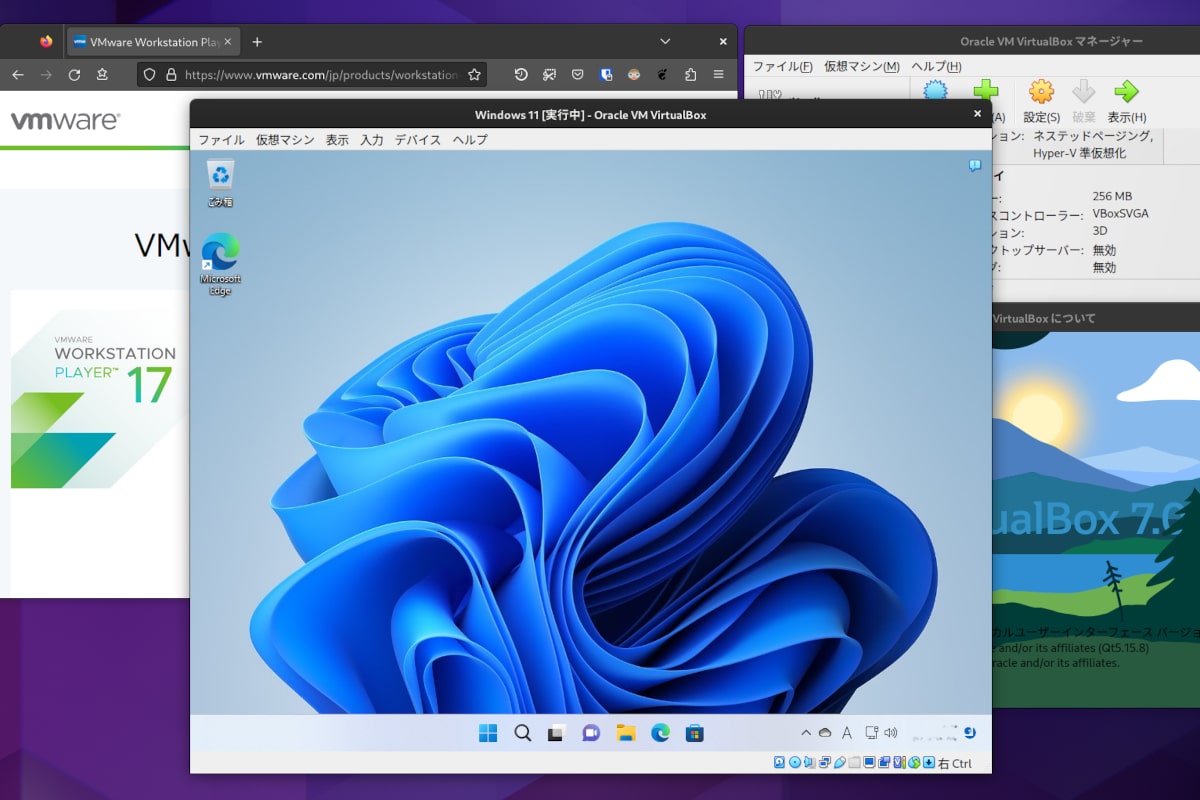Screen dimensions: 1200x800
Task: Click the shared folders status icon
Action: tap(854, 763)
